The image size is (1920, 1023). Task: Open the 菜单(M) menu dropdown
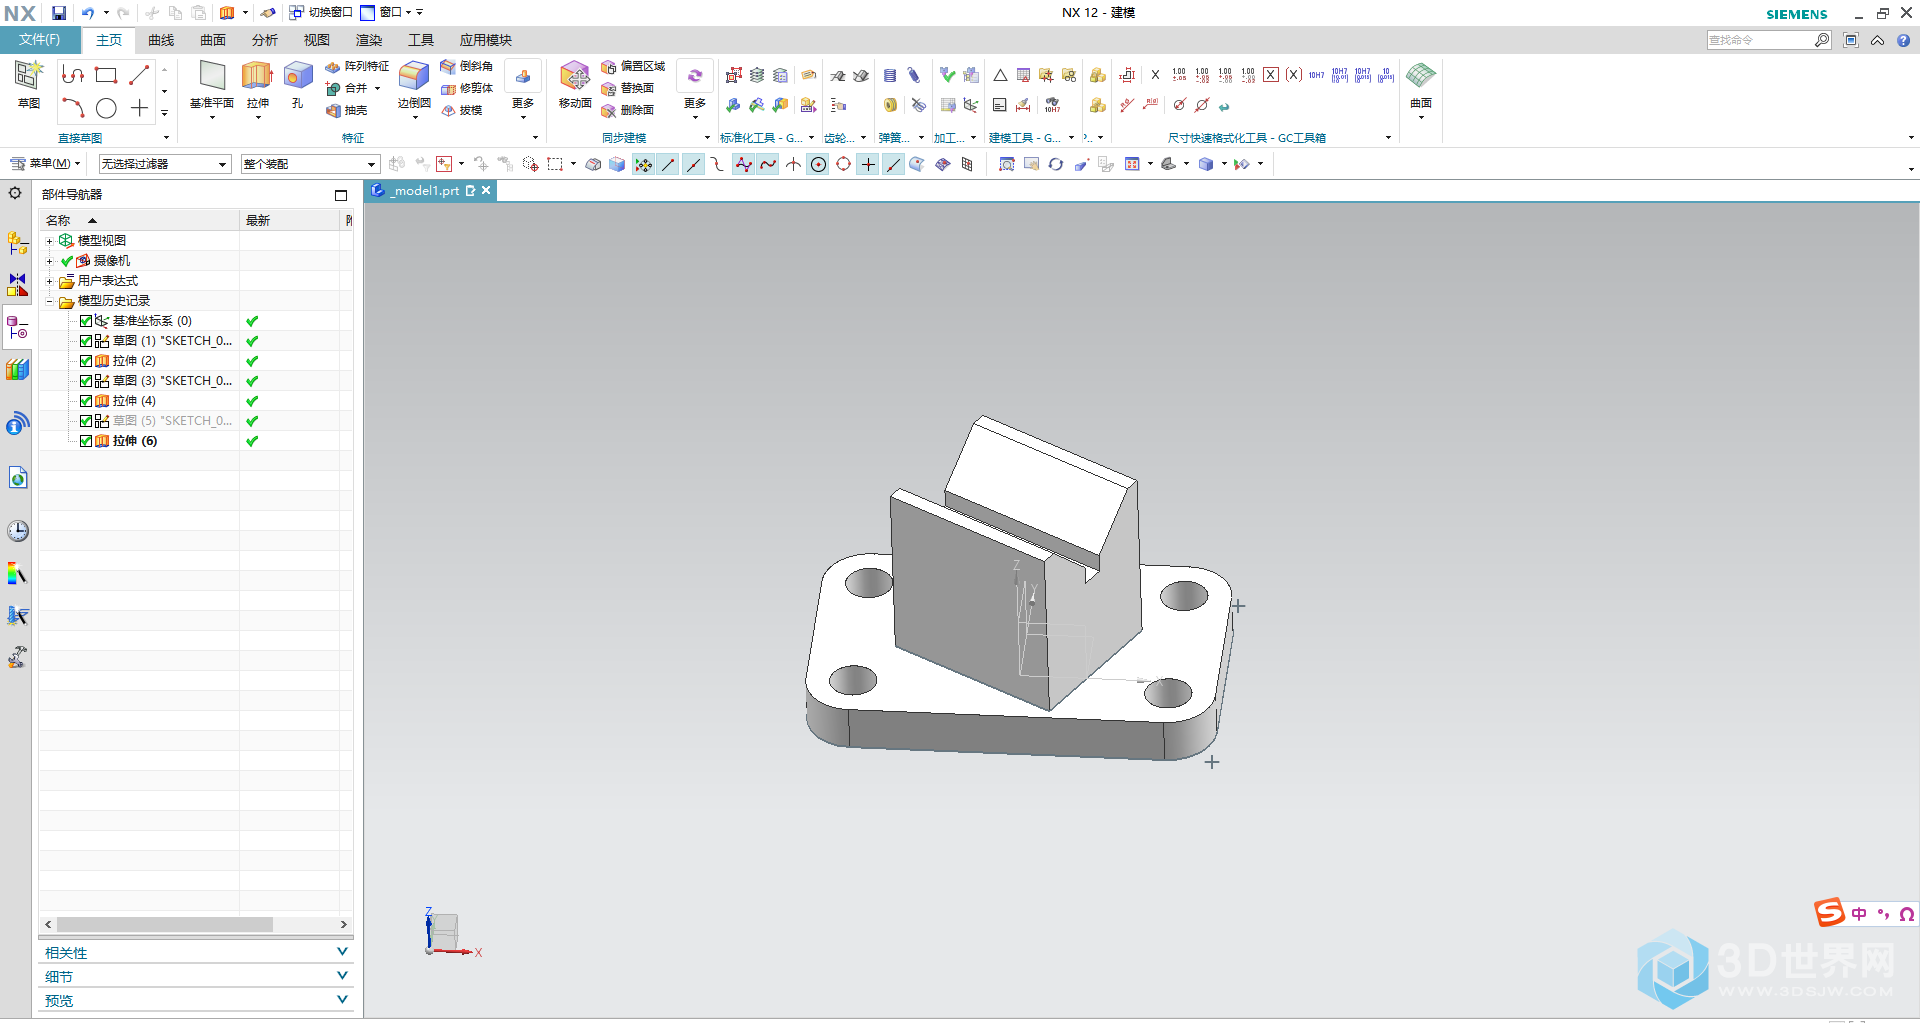46,163
